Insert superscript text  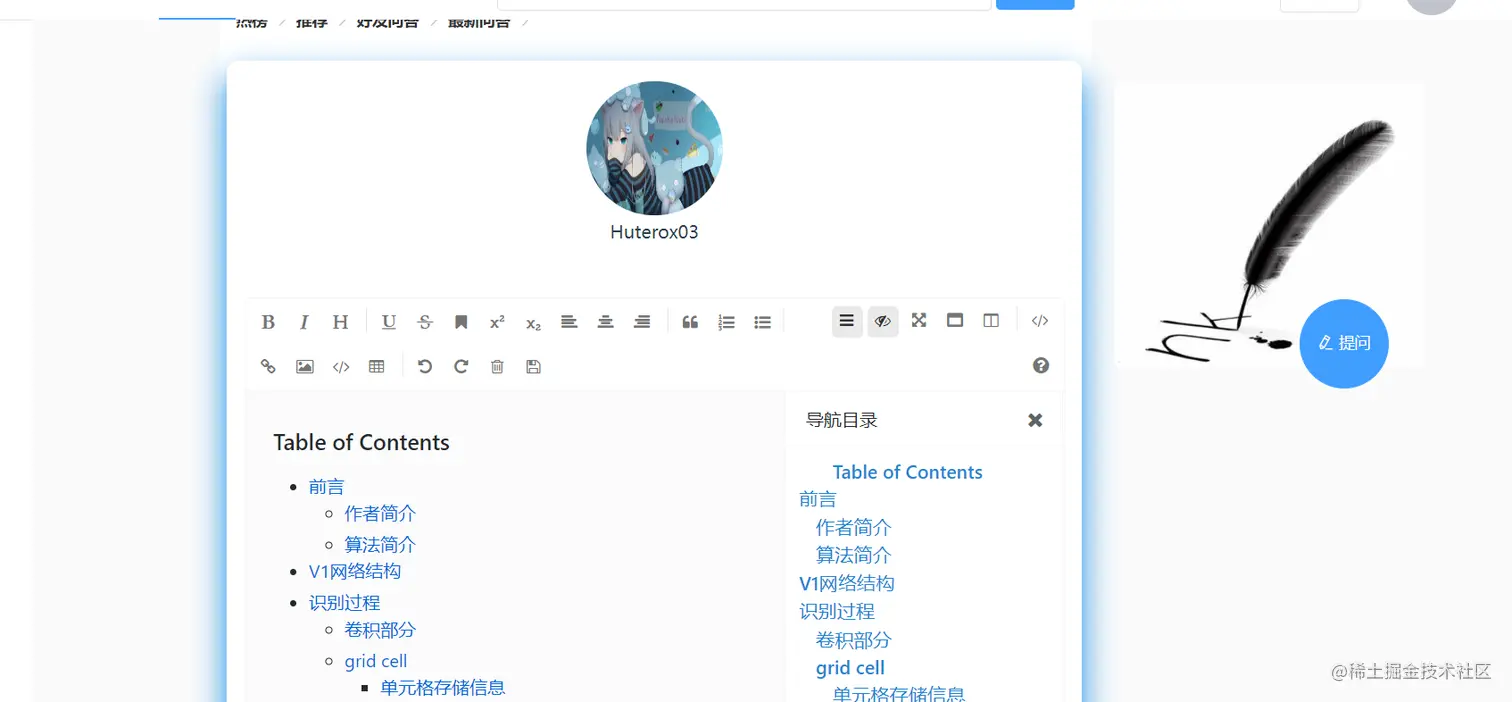(x=496, y=321)
